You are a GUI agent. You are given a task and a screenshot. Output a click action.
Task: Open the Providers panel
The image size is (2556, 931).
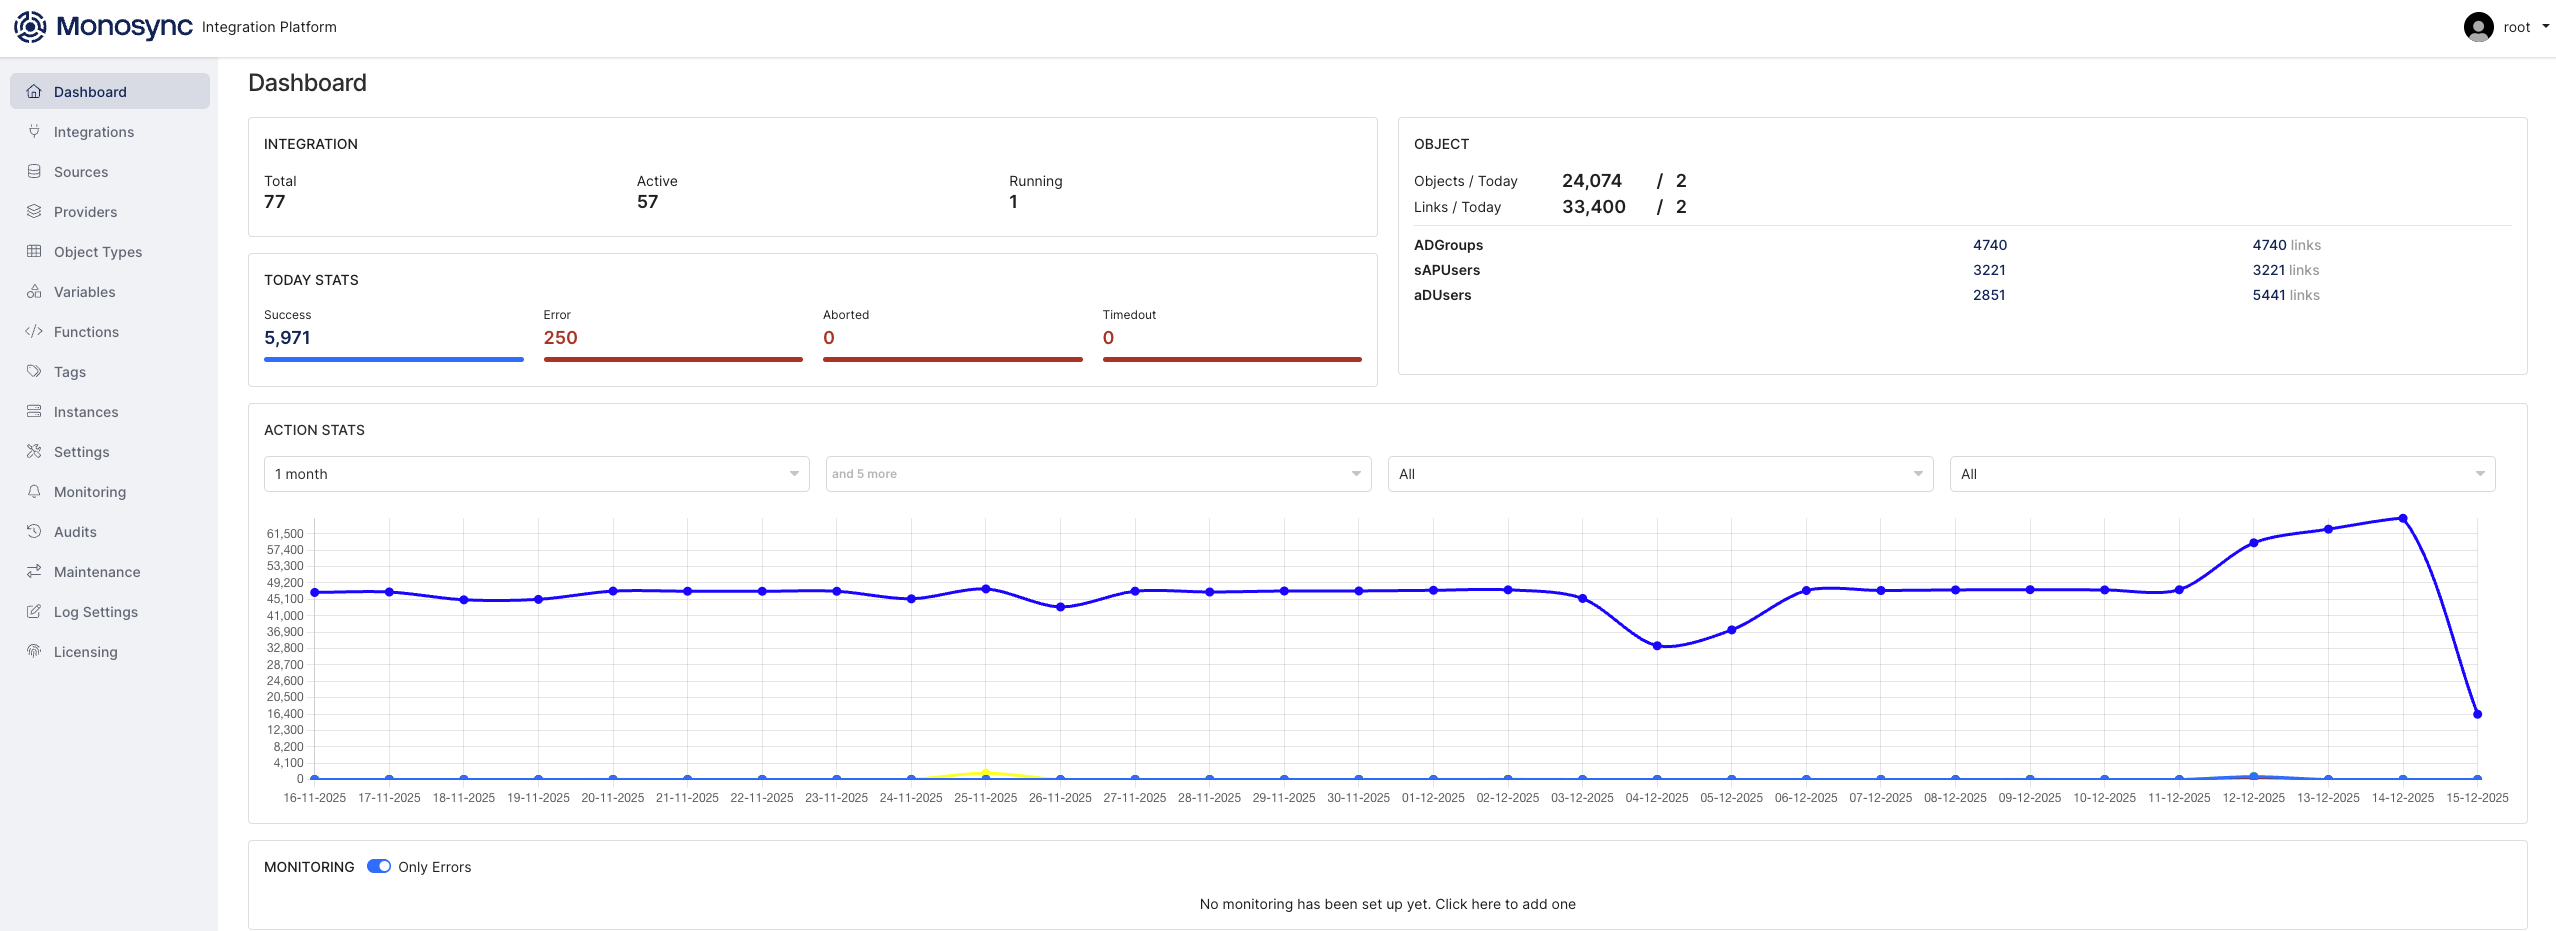pyautogui.click(x=85, y=211)
